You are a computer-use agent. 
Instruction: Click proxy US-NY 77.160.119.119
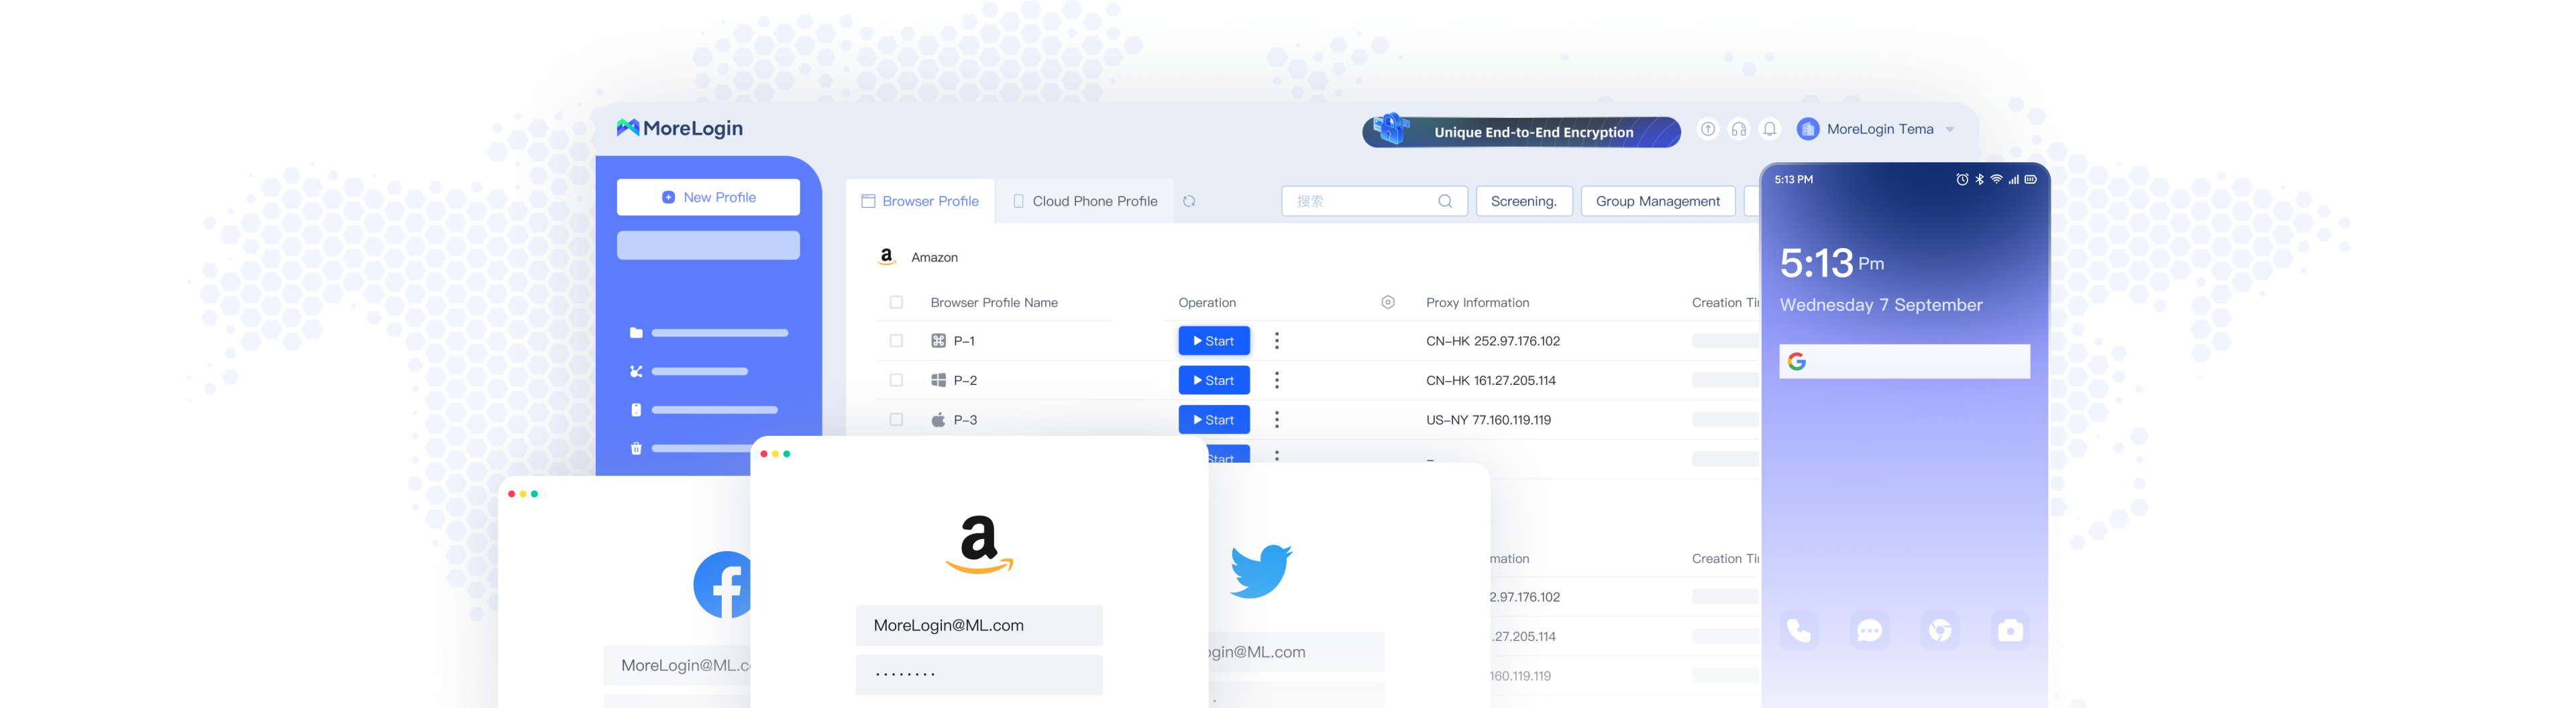[1488, 420]
